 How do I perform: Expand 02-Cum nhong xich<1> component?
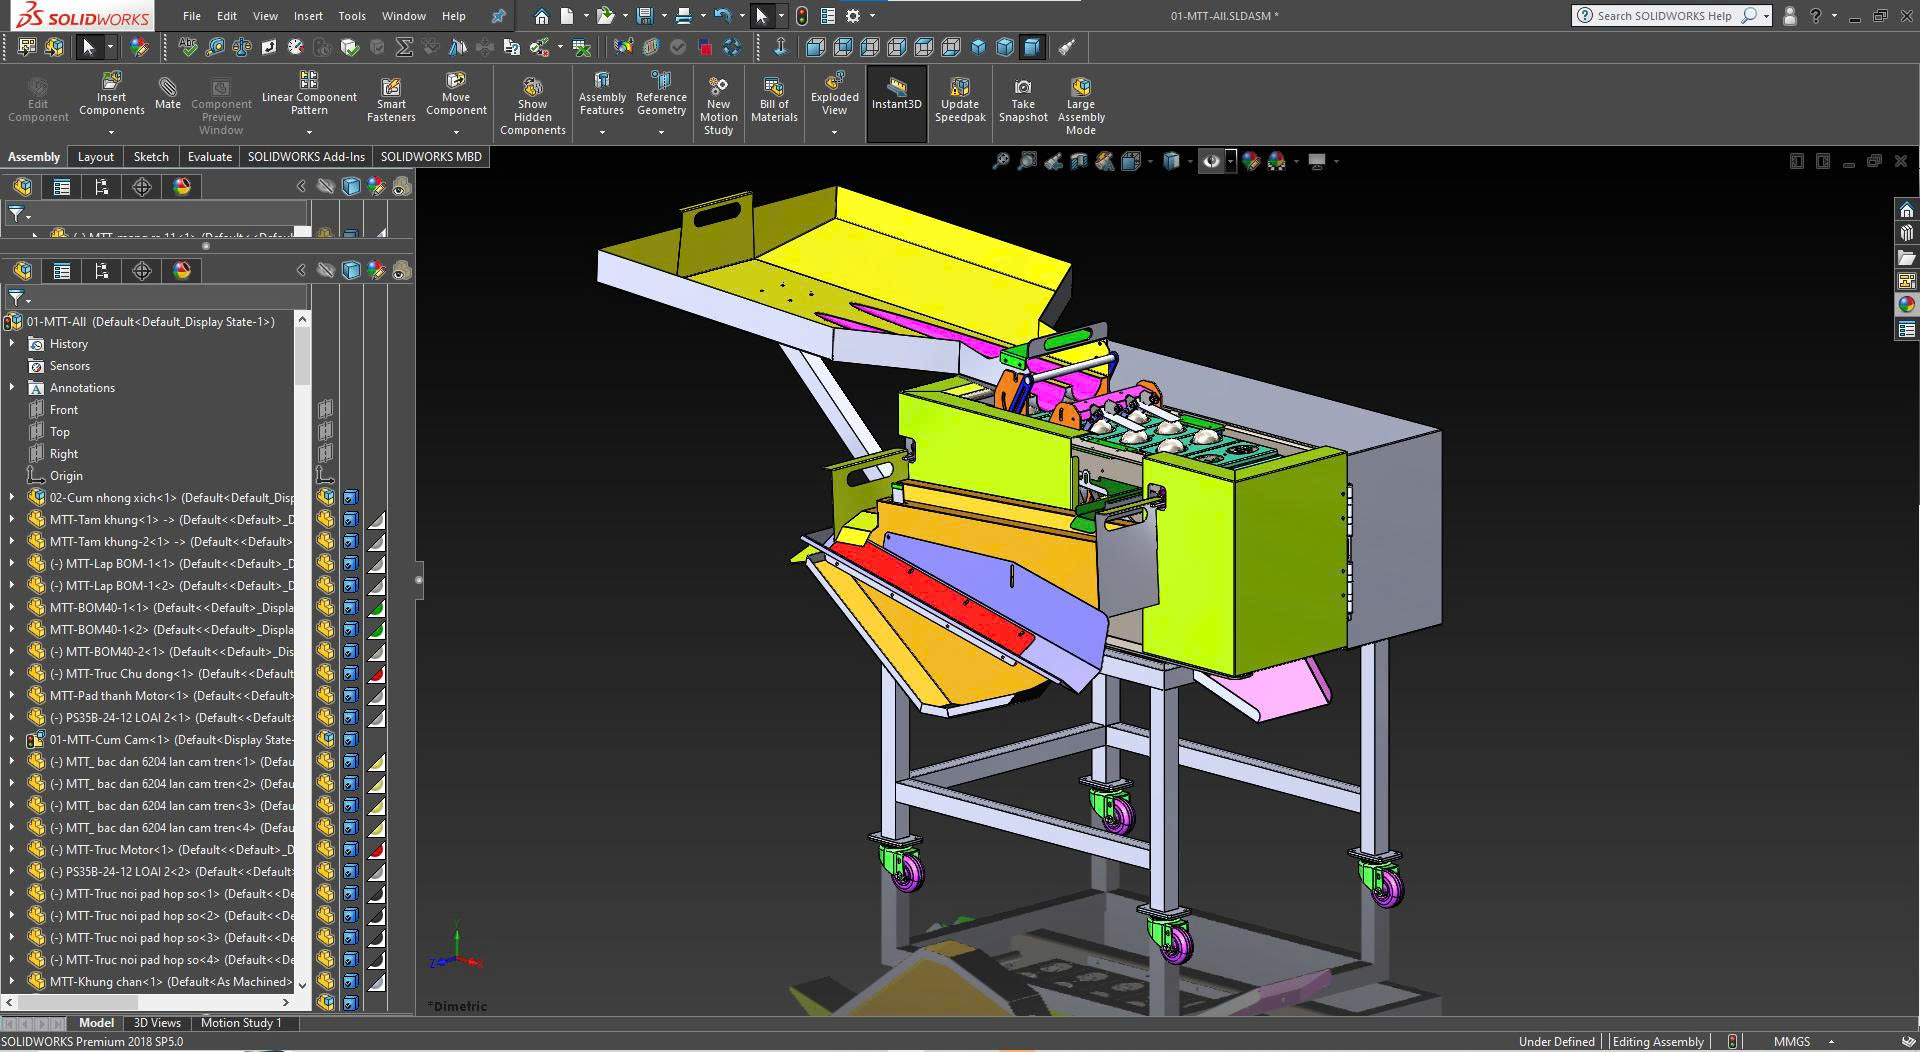12,497
